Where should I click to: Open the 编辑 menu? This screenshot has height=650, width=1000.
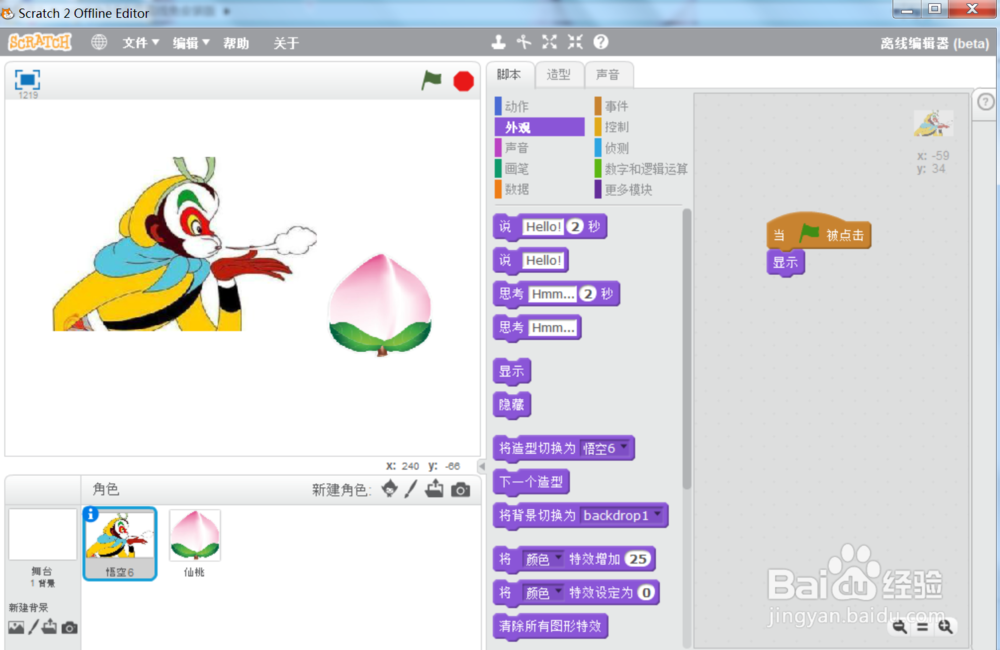point(191,43)
